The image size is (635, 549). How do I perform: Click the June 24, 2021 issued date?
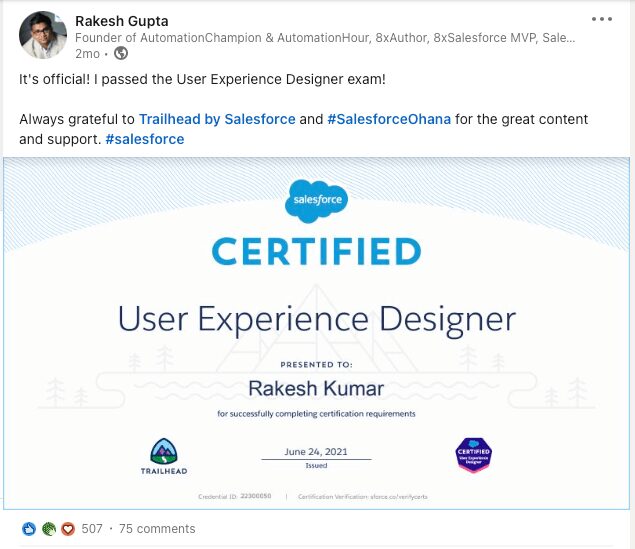316,451
